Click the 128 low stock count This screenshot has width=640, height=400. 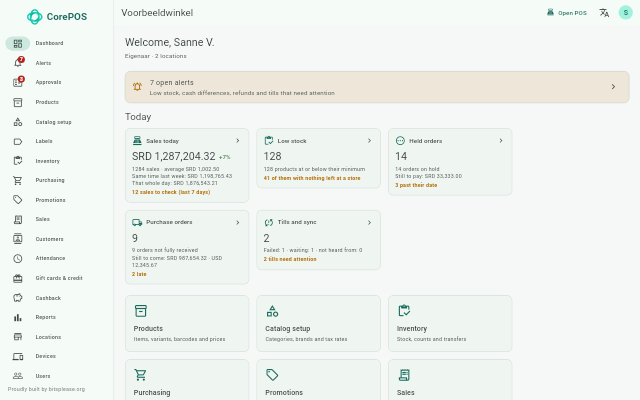click(x=273, y=156)
